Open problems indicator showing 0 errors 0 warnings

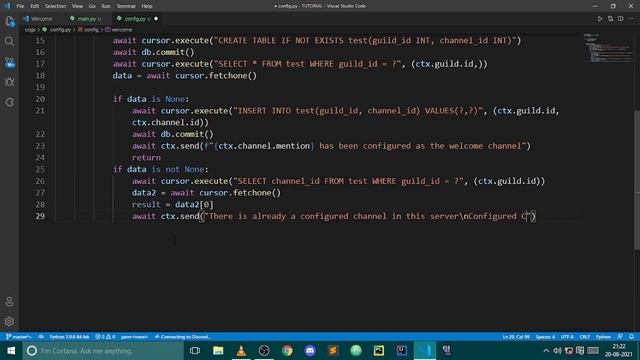pos(105,337)
